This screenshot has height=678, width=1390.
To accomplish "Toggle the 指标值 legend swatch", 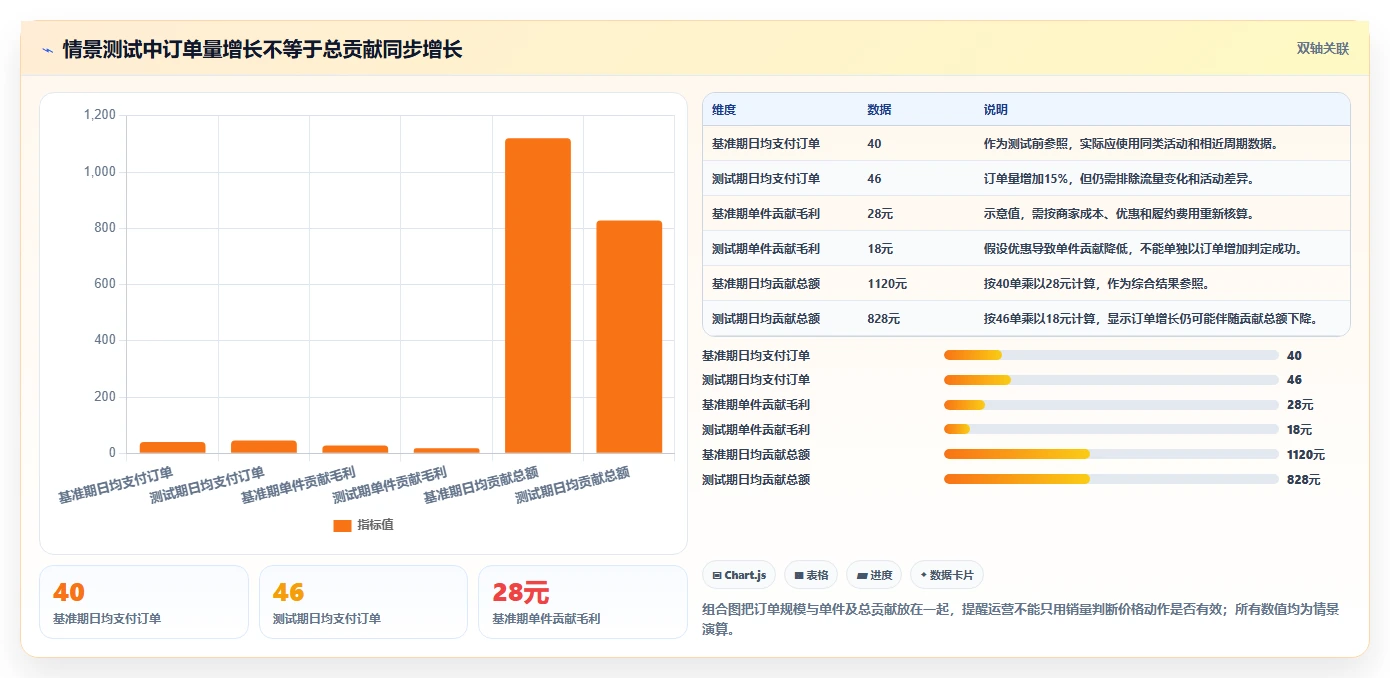I will point(342,525).
